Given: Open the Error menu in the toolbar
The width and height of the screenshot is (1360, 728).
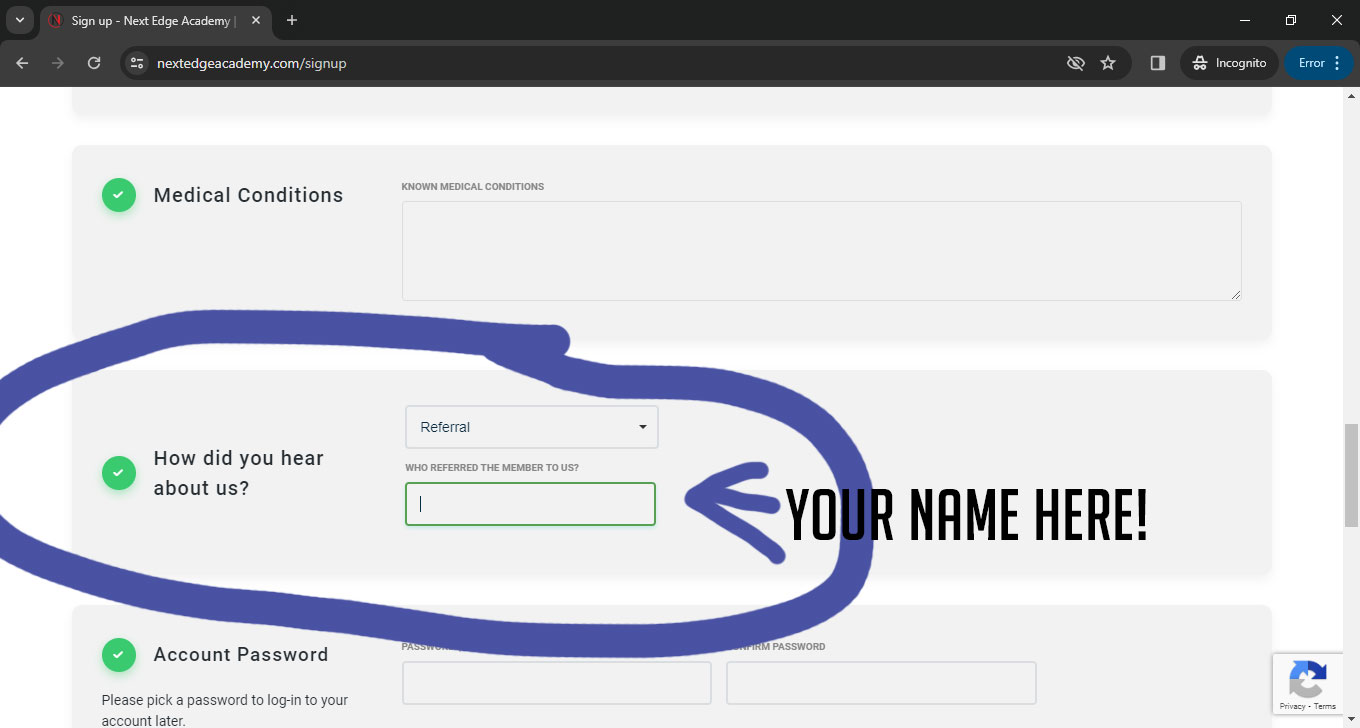Looking at the screenshot, I should (1319, 63).
